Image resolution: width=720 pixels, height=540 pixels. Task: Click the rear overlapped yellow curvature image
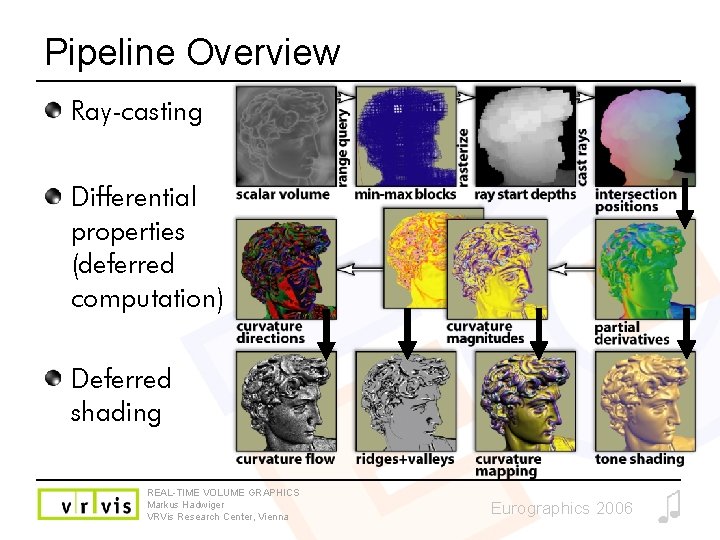coord(415,259)
